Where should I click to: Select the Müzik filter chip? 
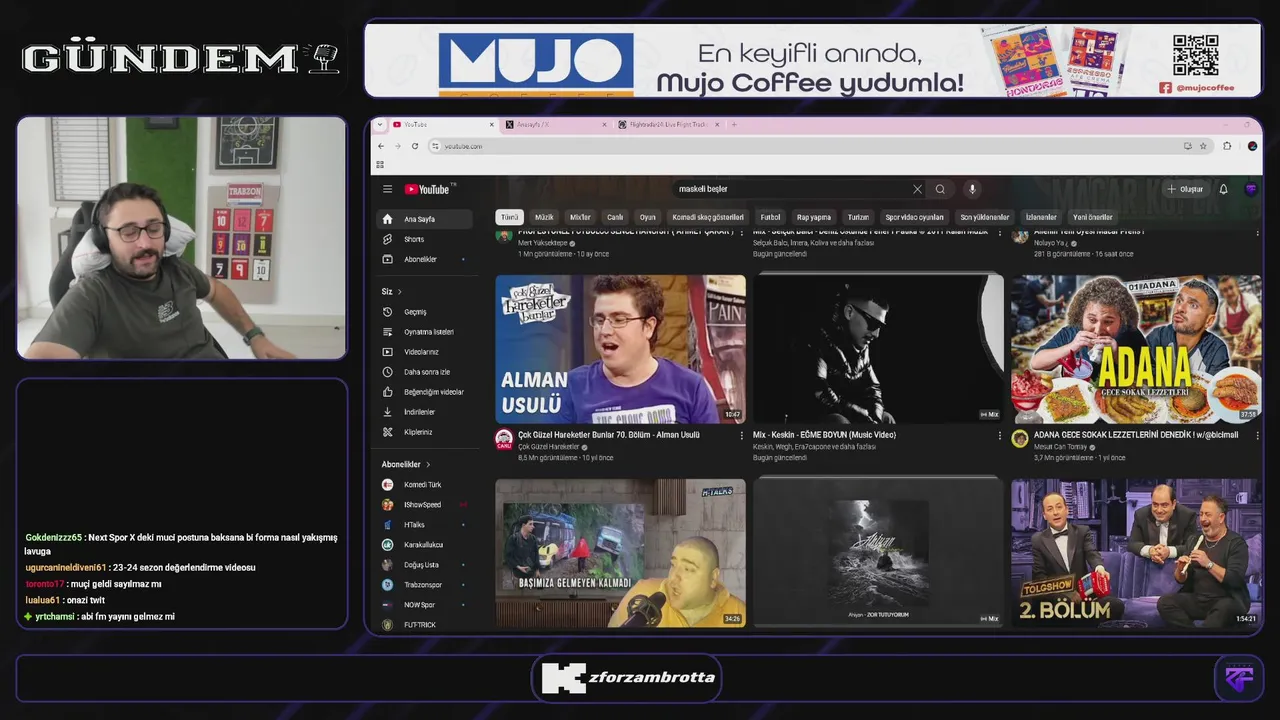click(x=544, y=217)
